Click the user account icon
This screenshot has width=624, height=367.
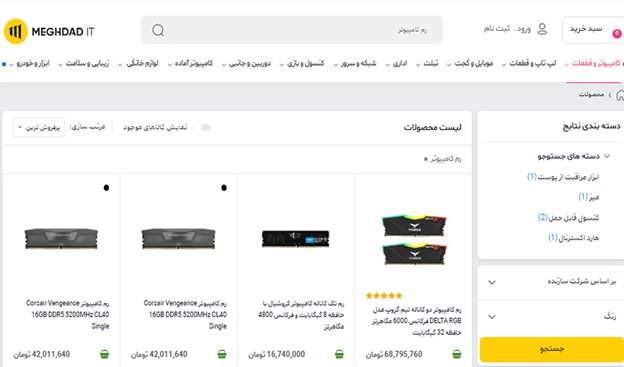pyautogui.click(x=542, y=29)
